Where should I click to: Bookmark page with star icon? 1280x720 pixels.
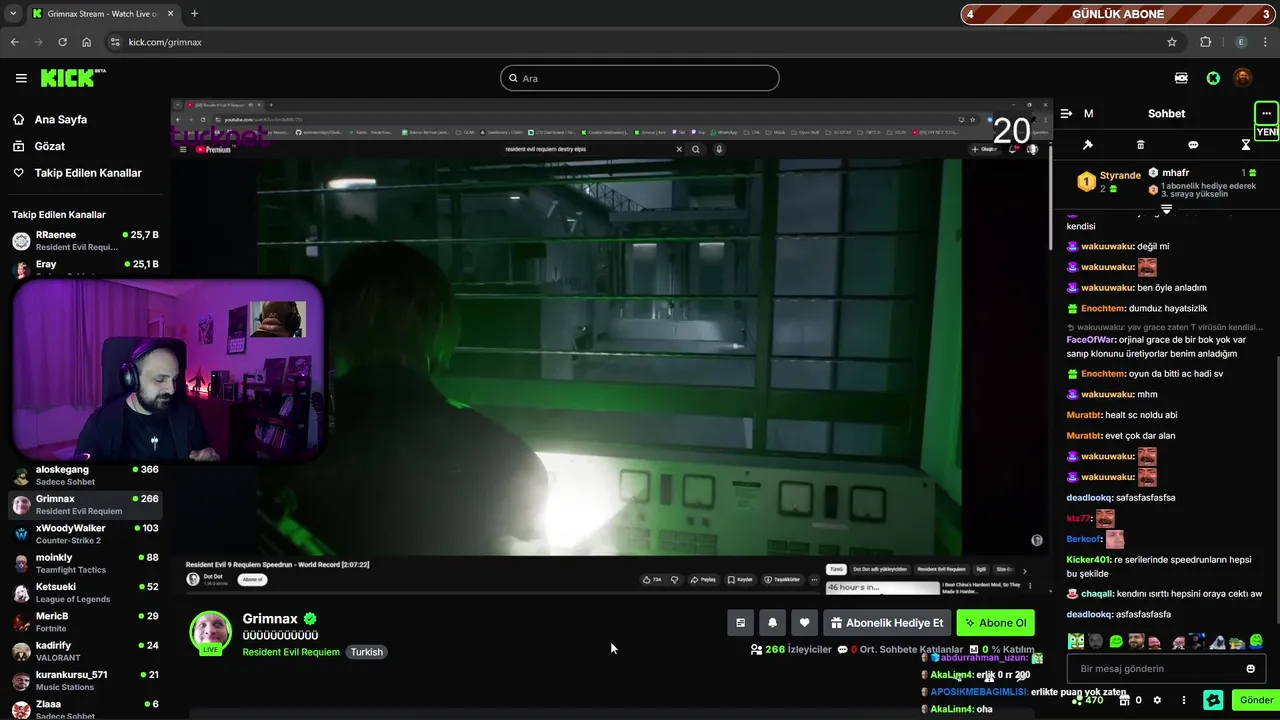[1172, 42]
